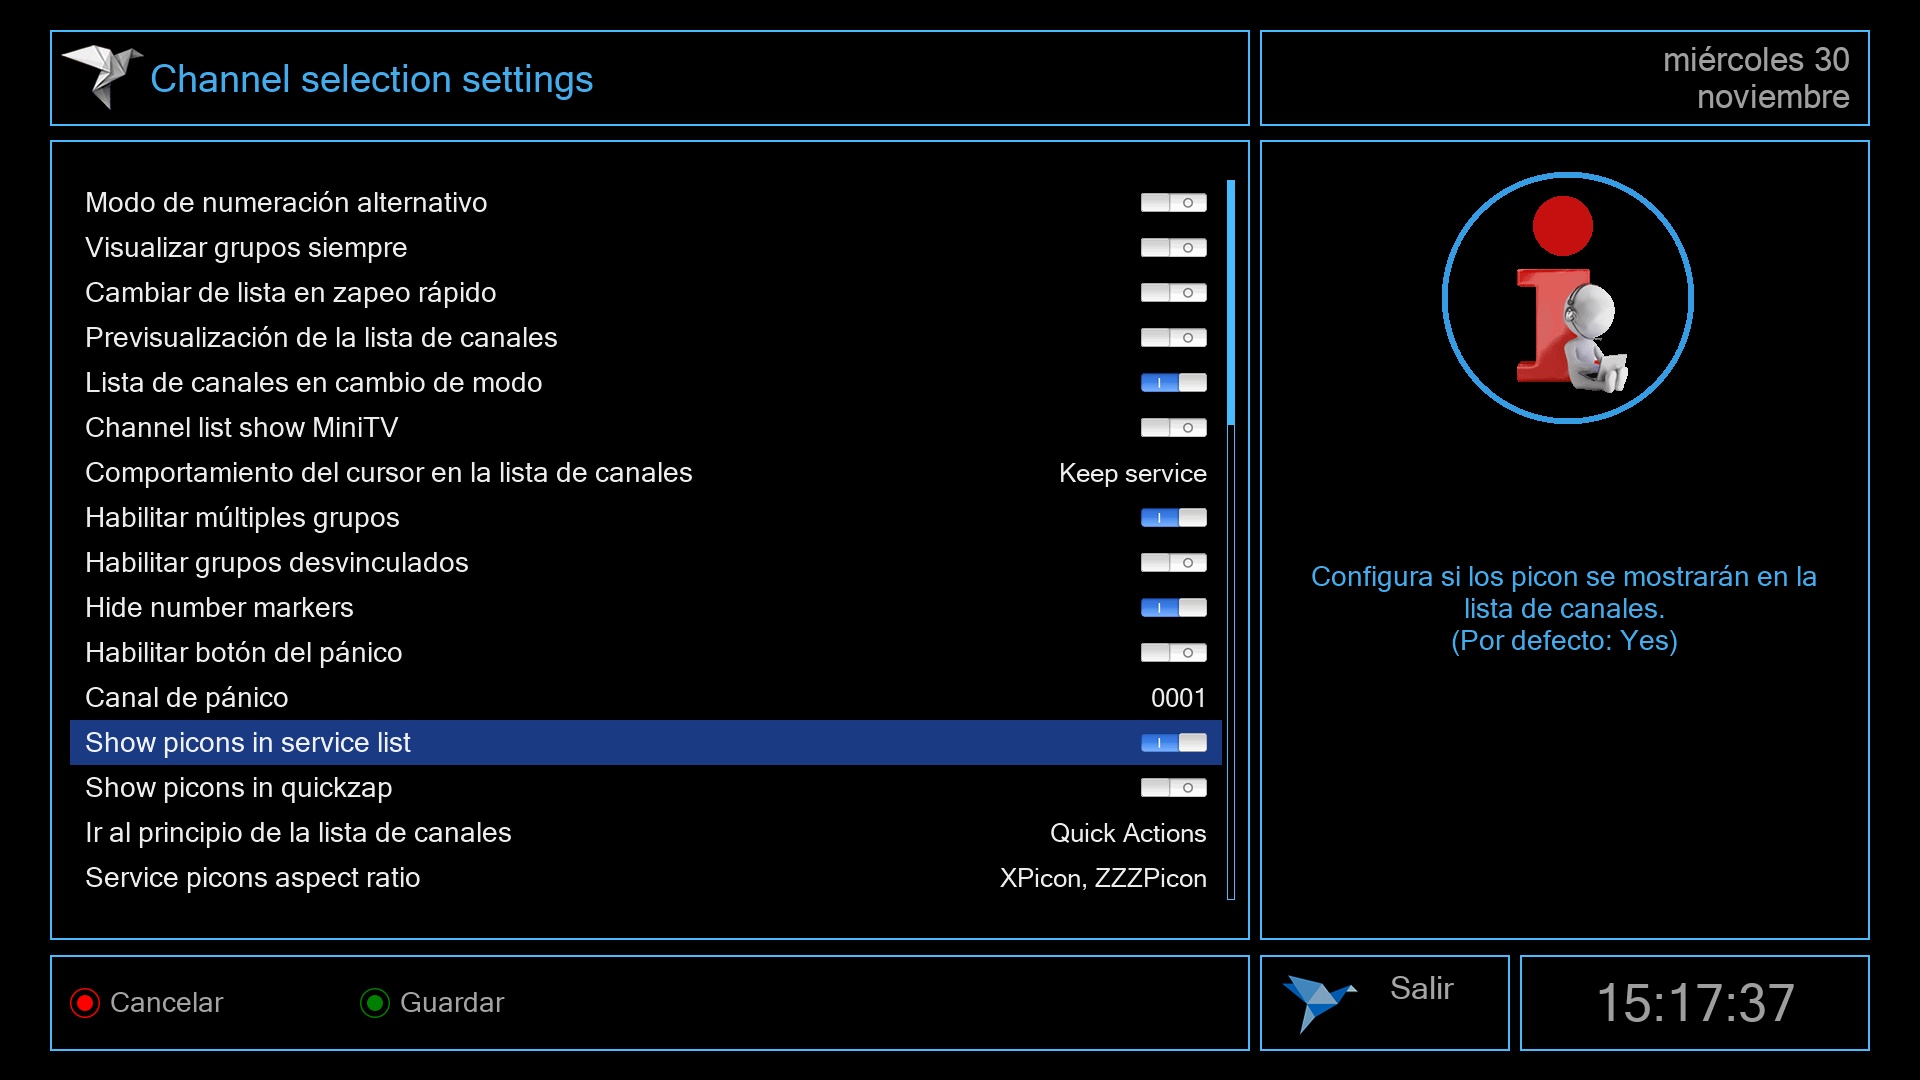This screenshot has width=1920, height=1080.
Task: Toggle Show picons in service list switch
Action: point(1173,743)
